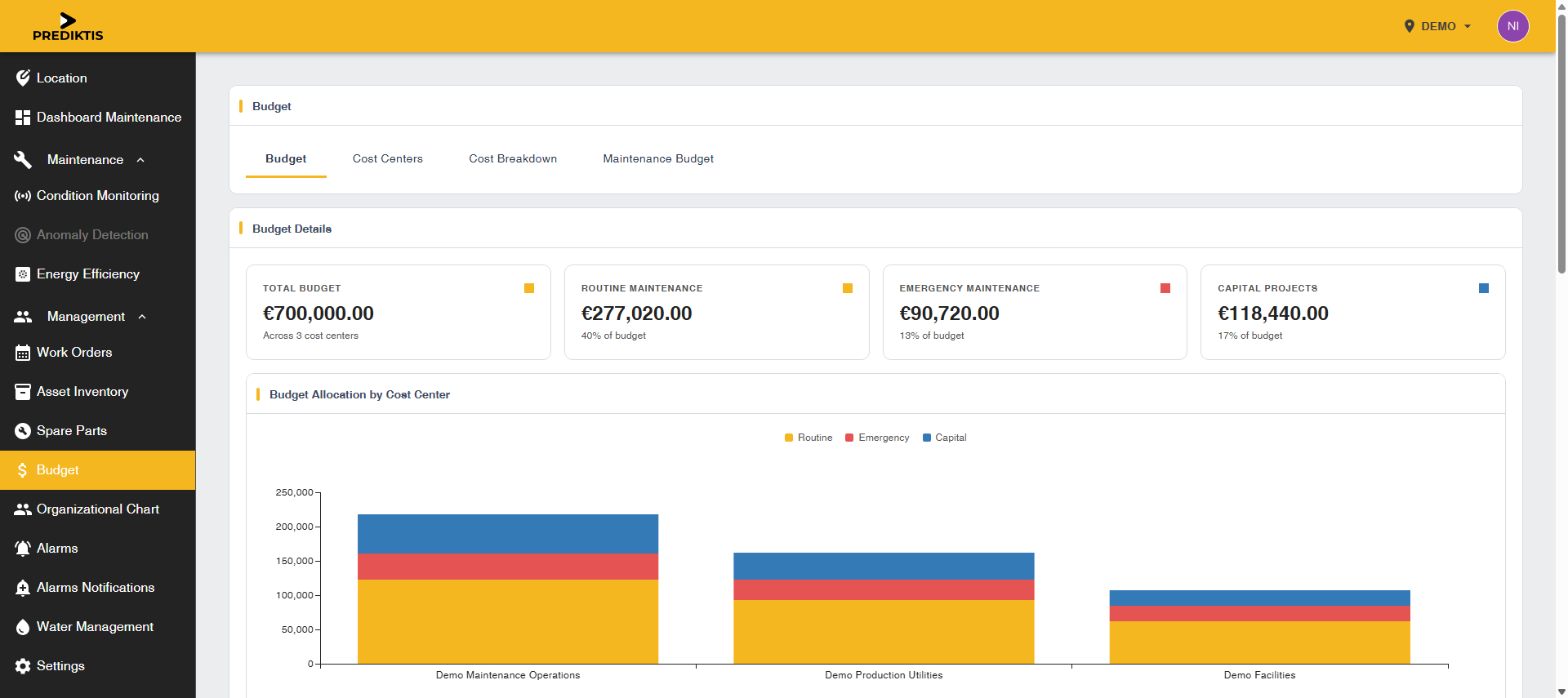This screenshot has height=698, width=1568.
Task: Click yellow swatch on Routine Maintenance card
Action: [848, 288]
